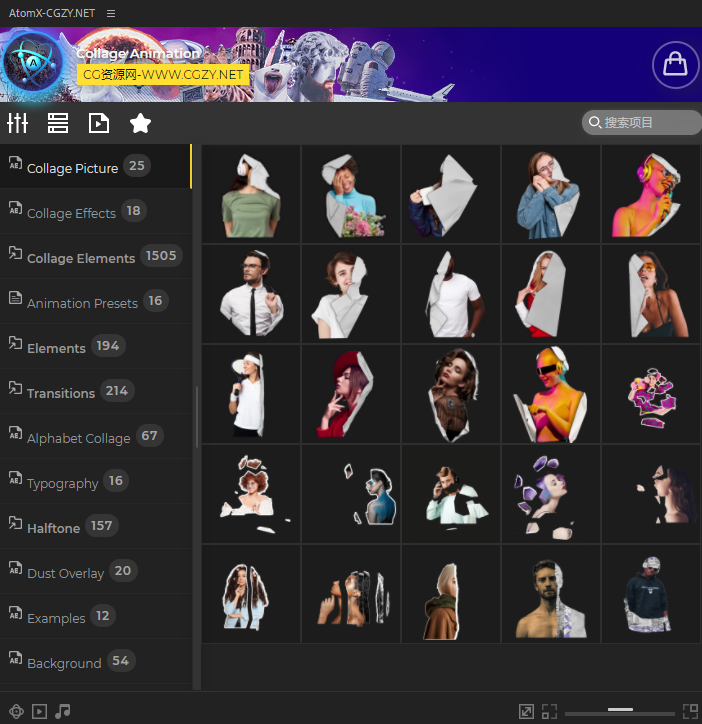
Task: Click the Typography AE file icon
Action: coord(15,478)
